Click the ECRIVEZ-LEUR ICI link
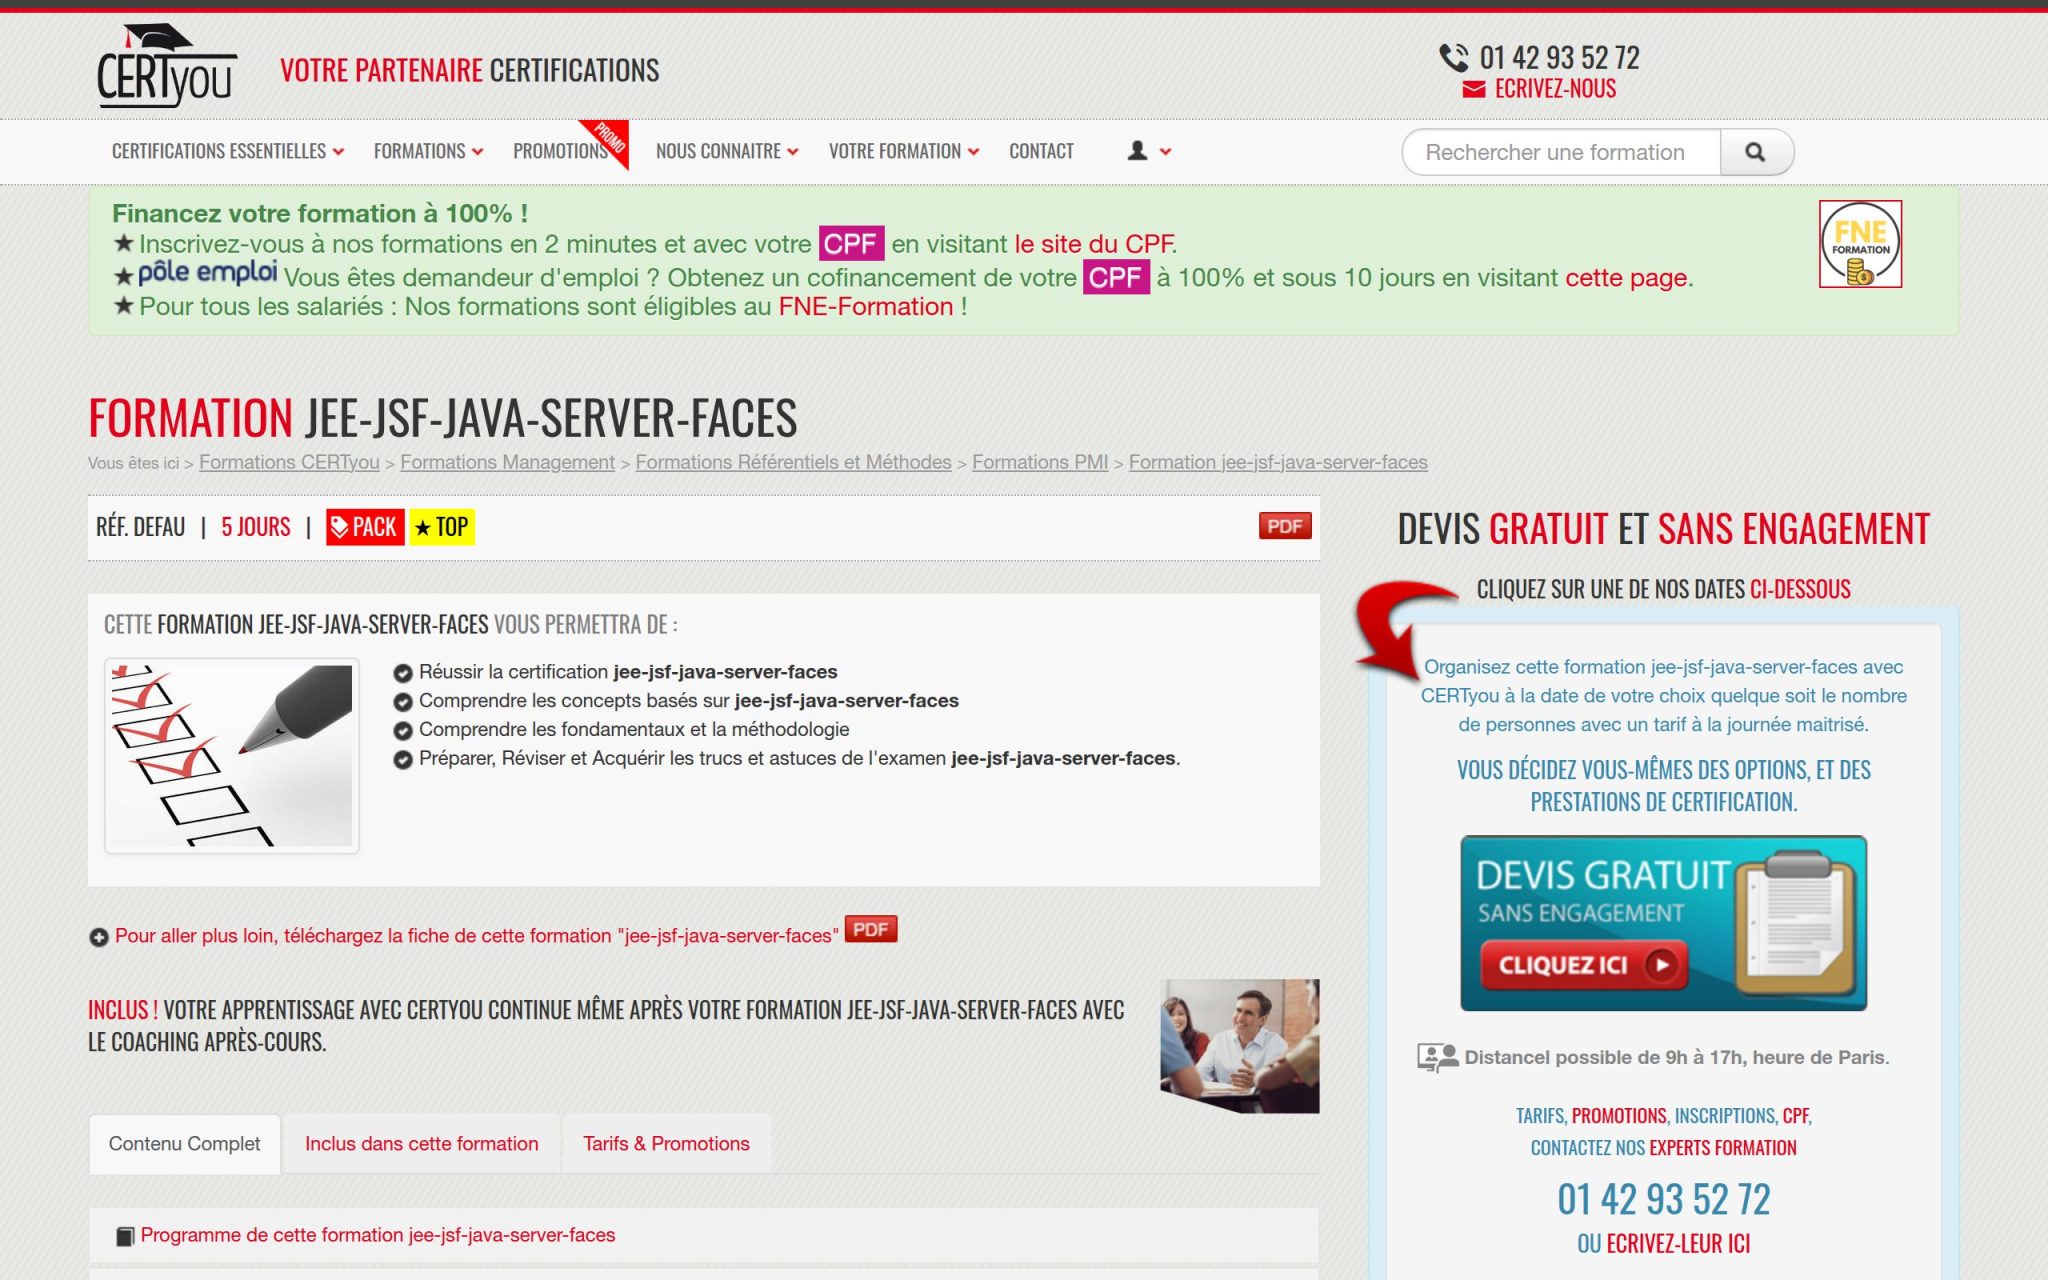The image size is (2048, 1280). pos(1678,1244)
